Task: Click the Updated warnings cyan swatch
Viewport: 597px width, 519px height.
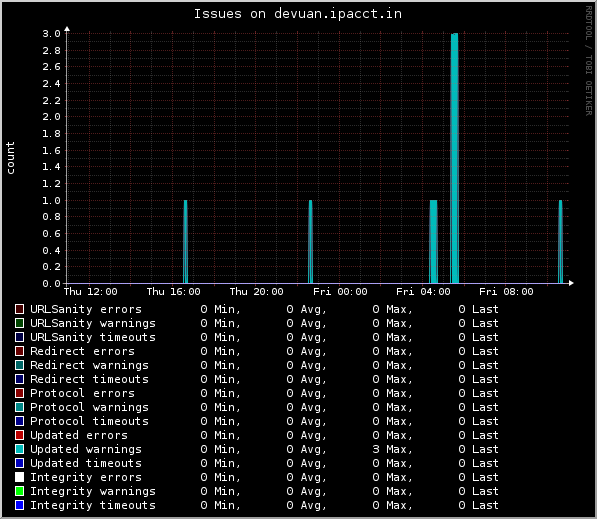Action: coord(19,449)
